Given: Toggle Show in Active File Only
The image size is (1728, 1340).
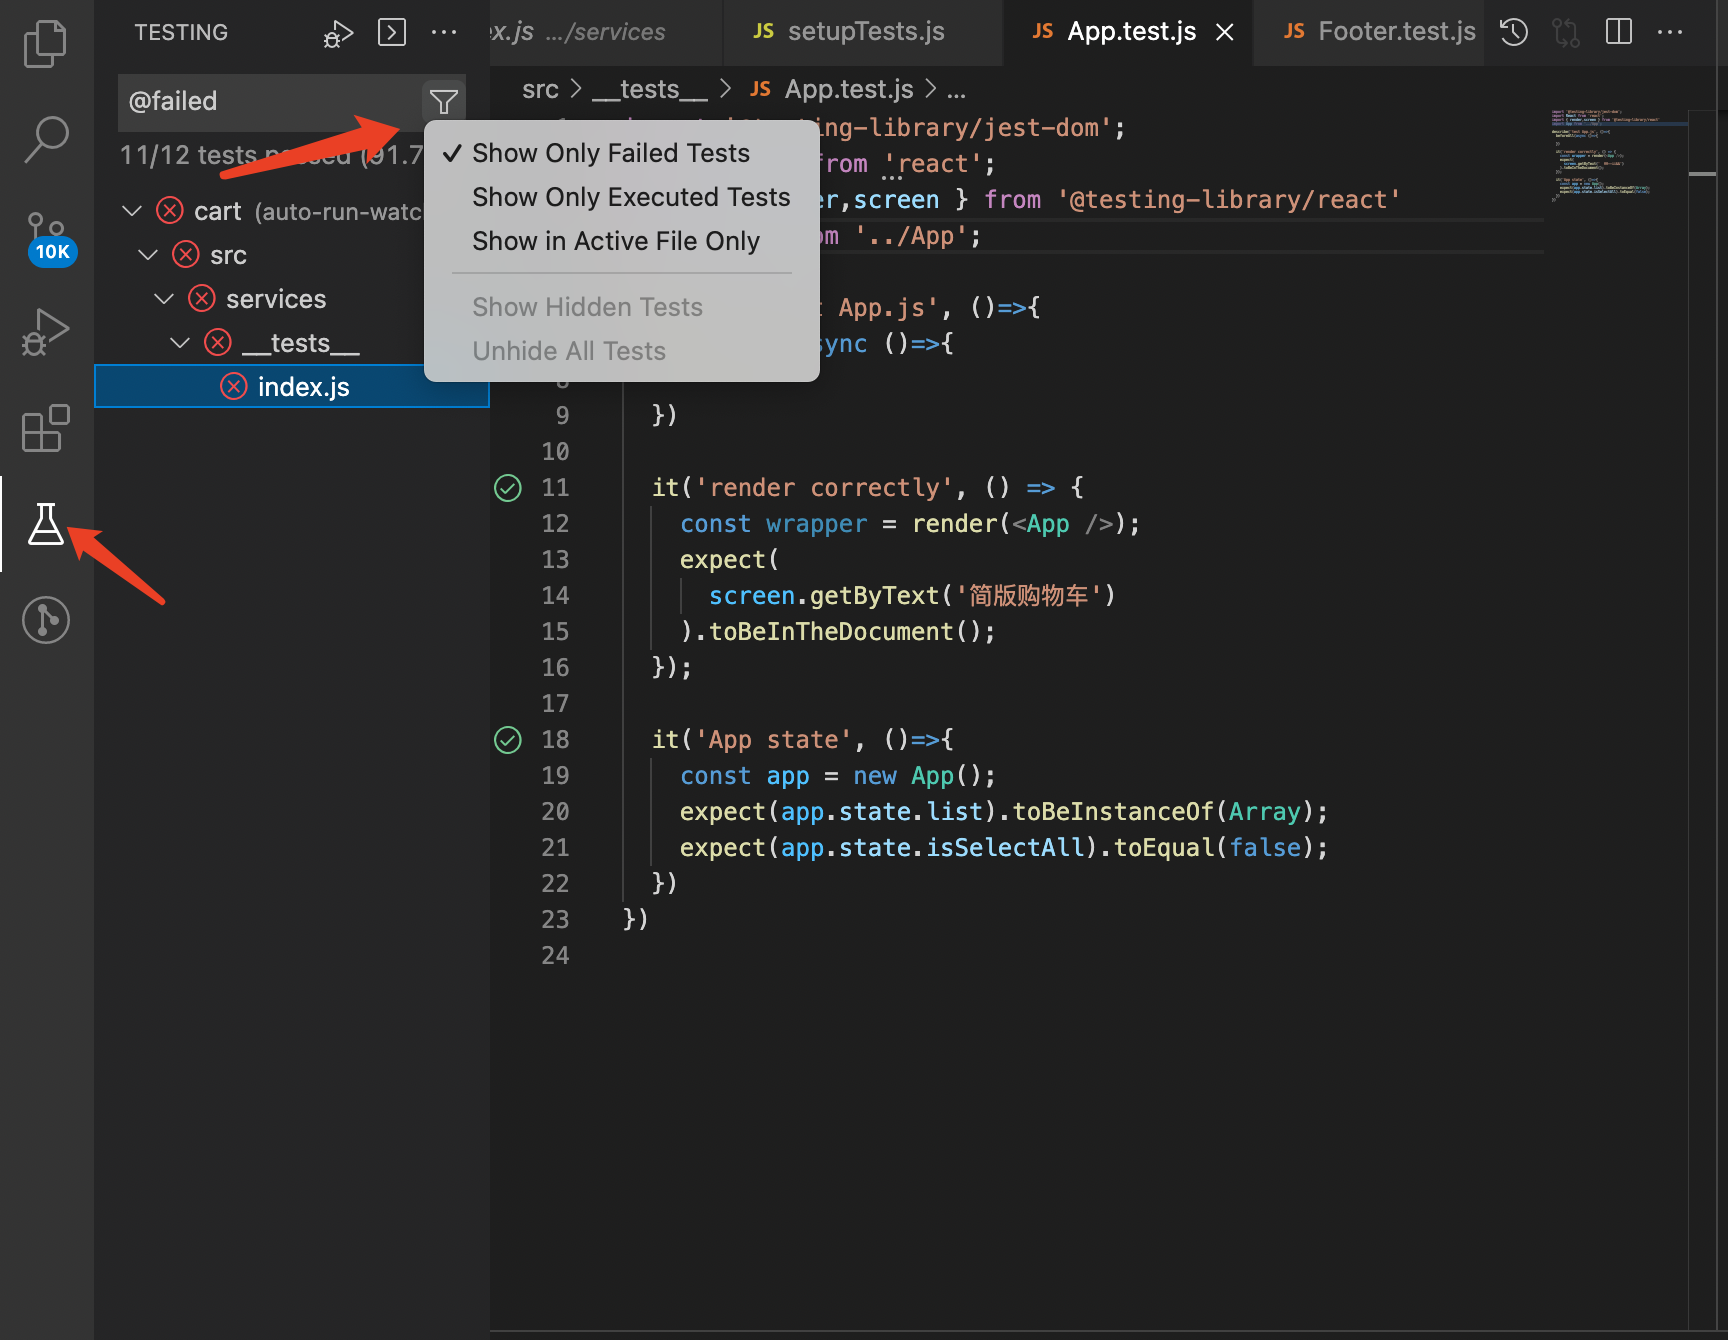Looking at the screenshot, I should pyautogui.click(x=615, y=241).
